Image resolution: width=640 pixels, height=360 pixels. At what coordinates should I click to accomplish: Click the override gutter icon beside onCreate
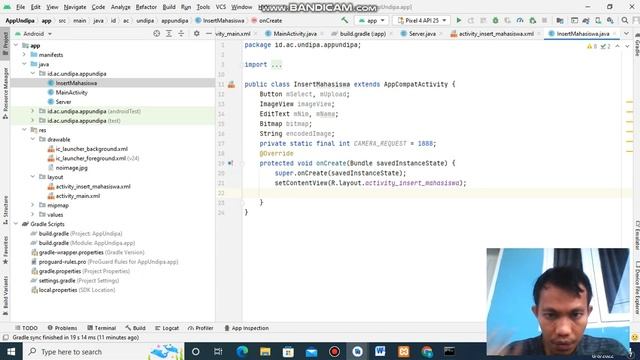(231, 163)
